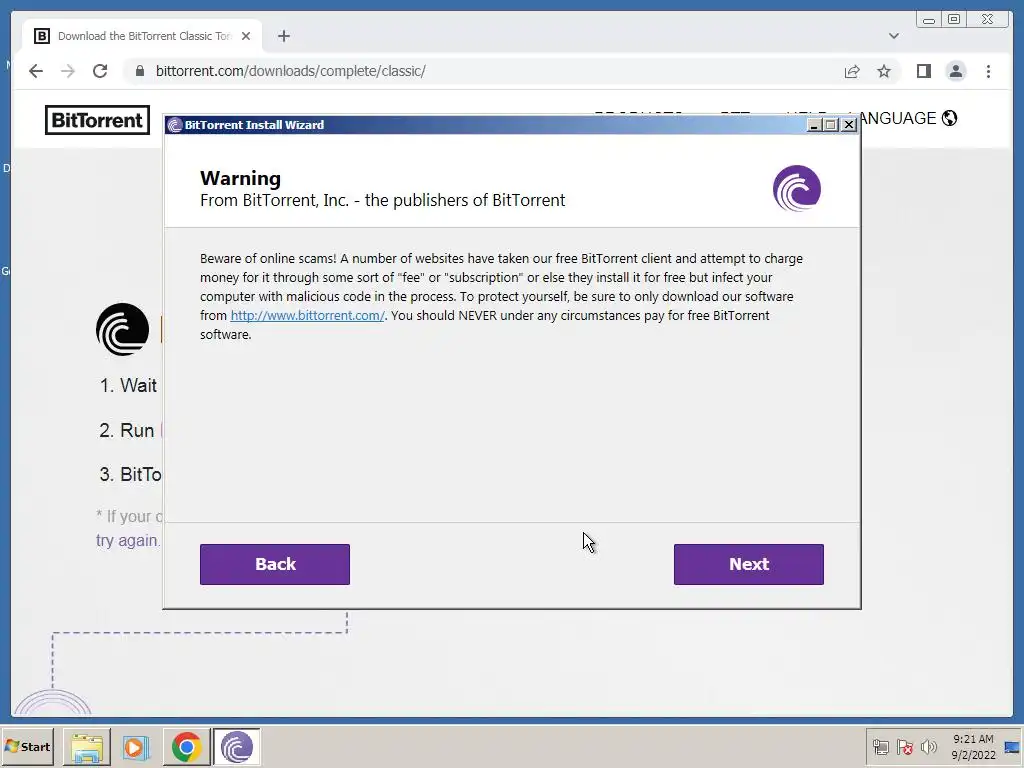Close the Chrome browser window

(x=988, y=20)
